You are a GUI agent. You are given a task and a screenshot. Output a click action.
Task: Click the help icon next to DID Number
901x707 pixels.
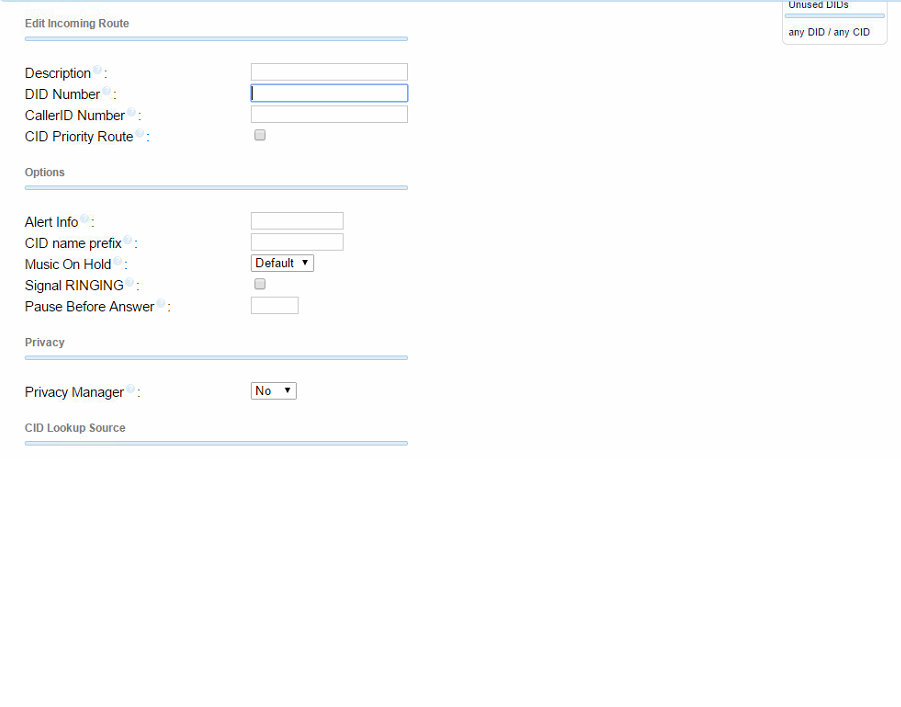pyautogui.click(x=106, y=92)
